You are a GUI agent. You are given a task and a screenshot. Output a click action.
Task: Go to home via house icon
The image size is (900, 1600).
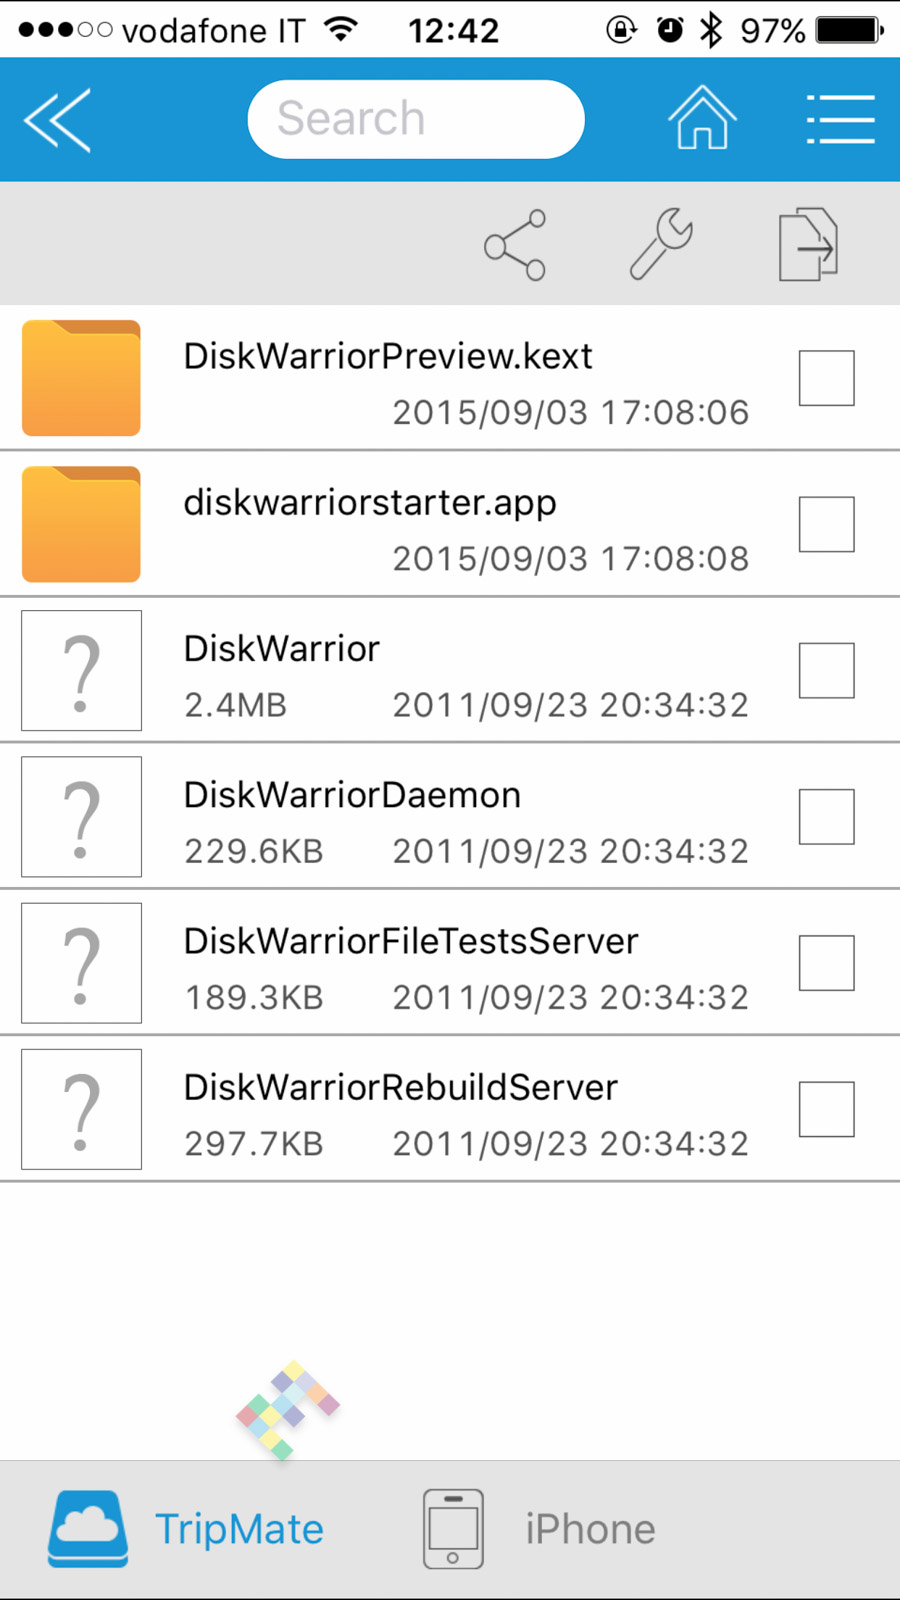click(x=702, y=119)
